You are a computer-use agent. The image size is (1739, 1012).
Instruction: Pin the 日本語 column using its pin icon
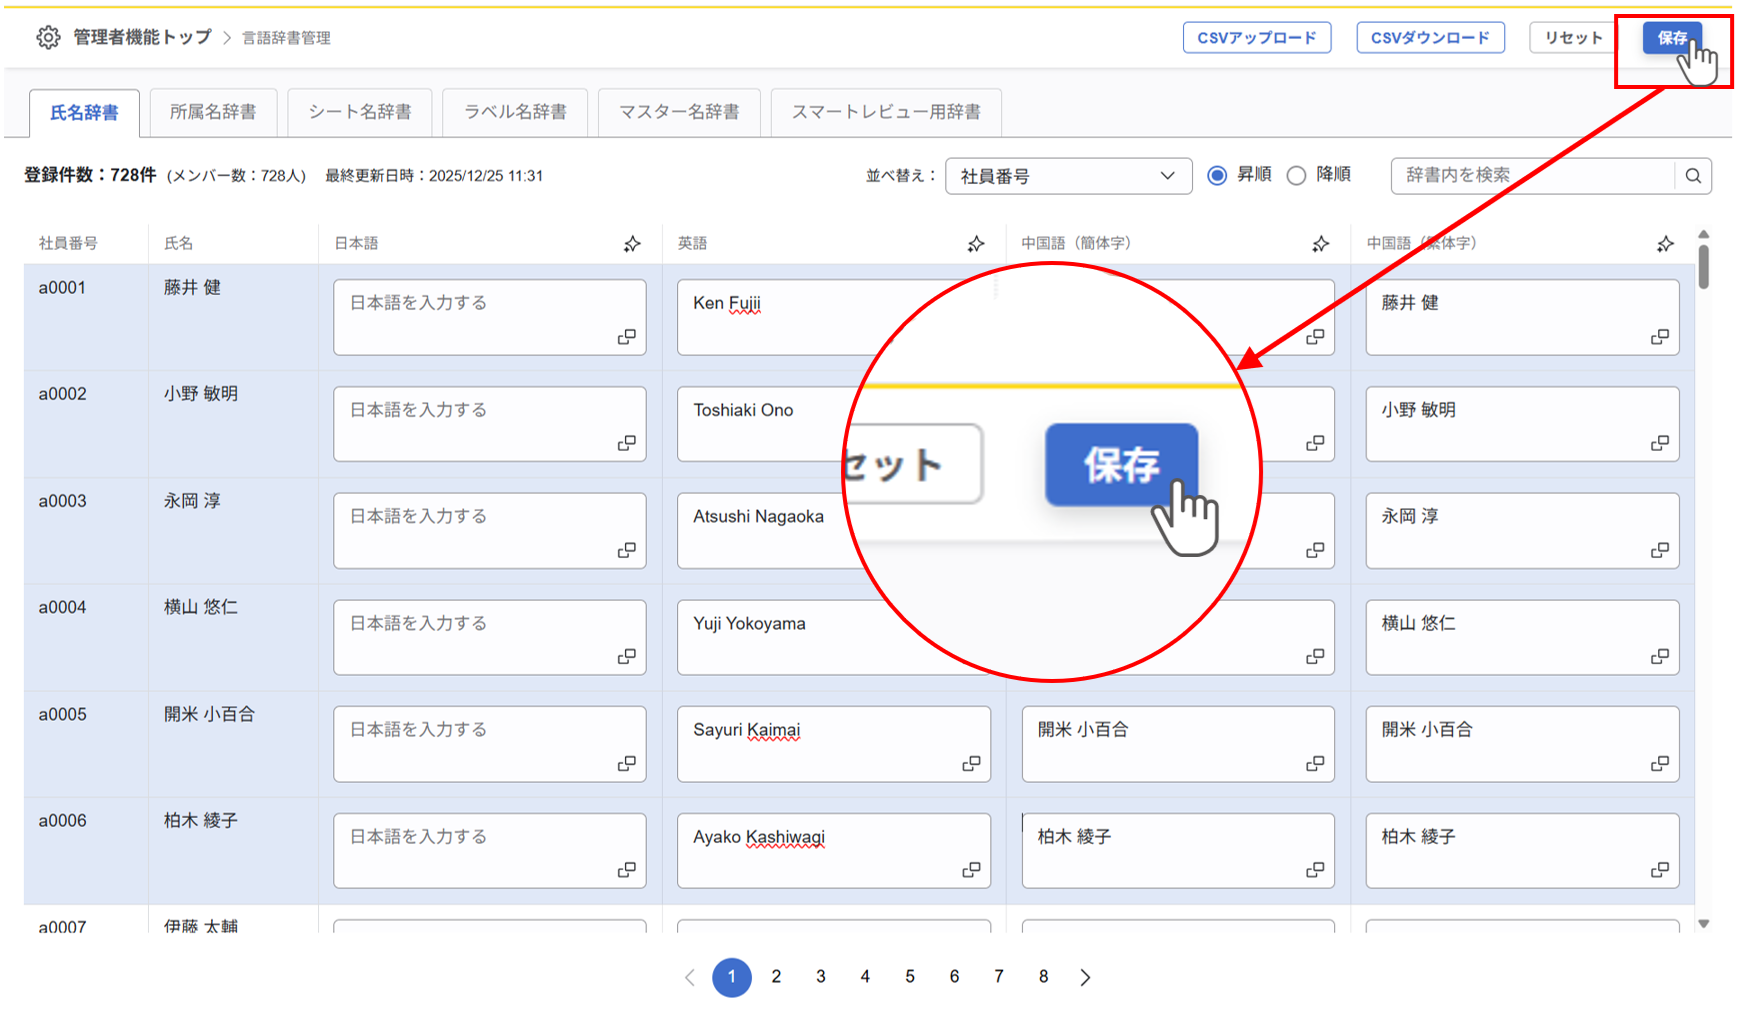coord(632,243)
